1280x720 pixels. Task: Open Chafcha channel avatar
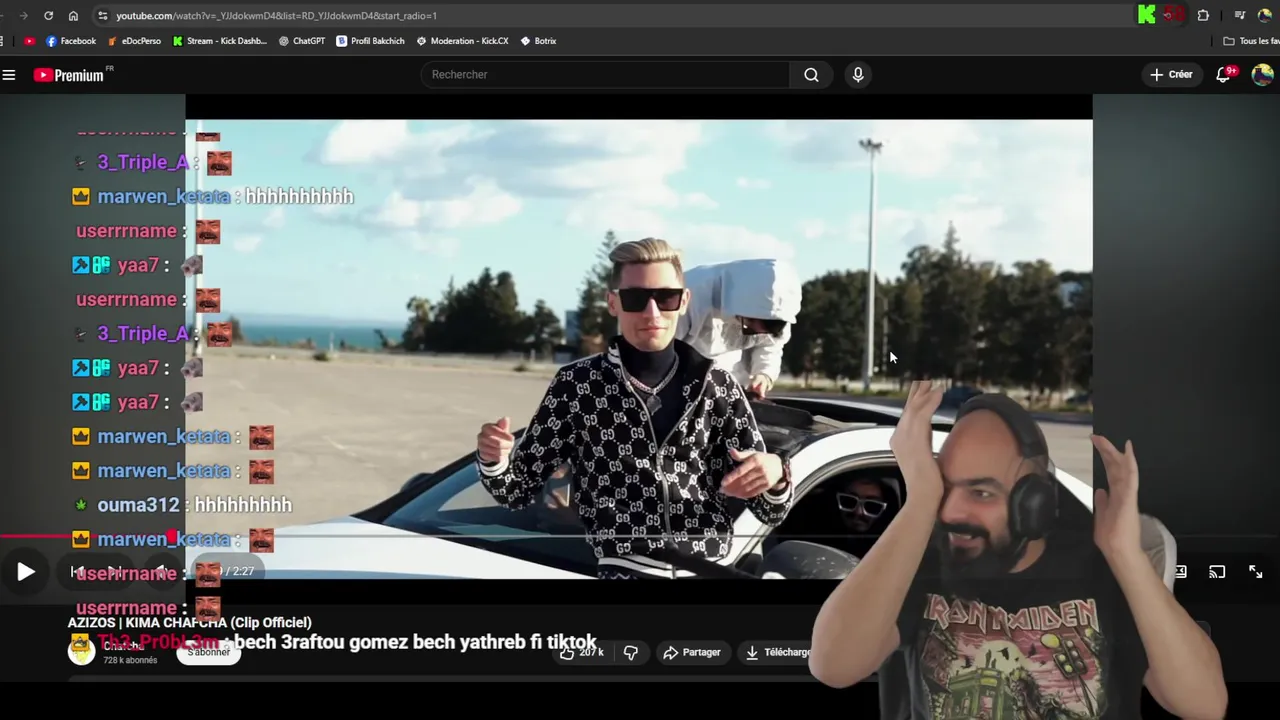tap(81, 652)
